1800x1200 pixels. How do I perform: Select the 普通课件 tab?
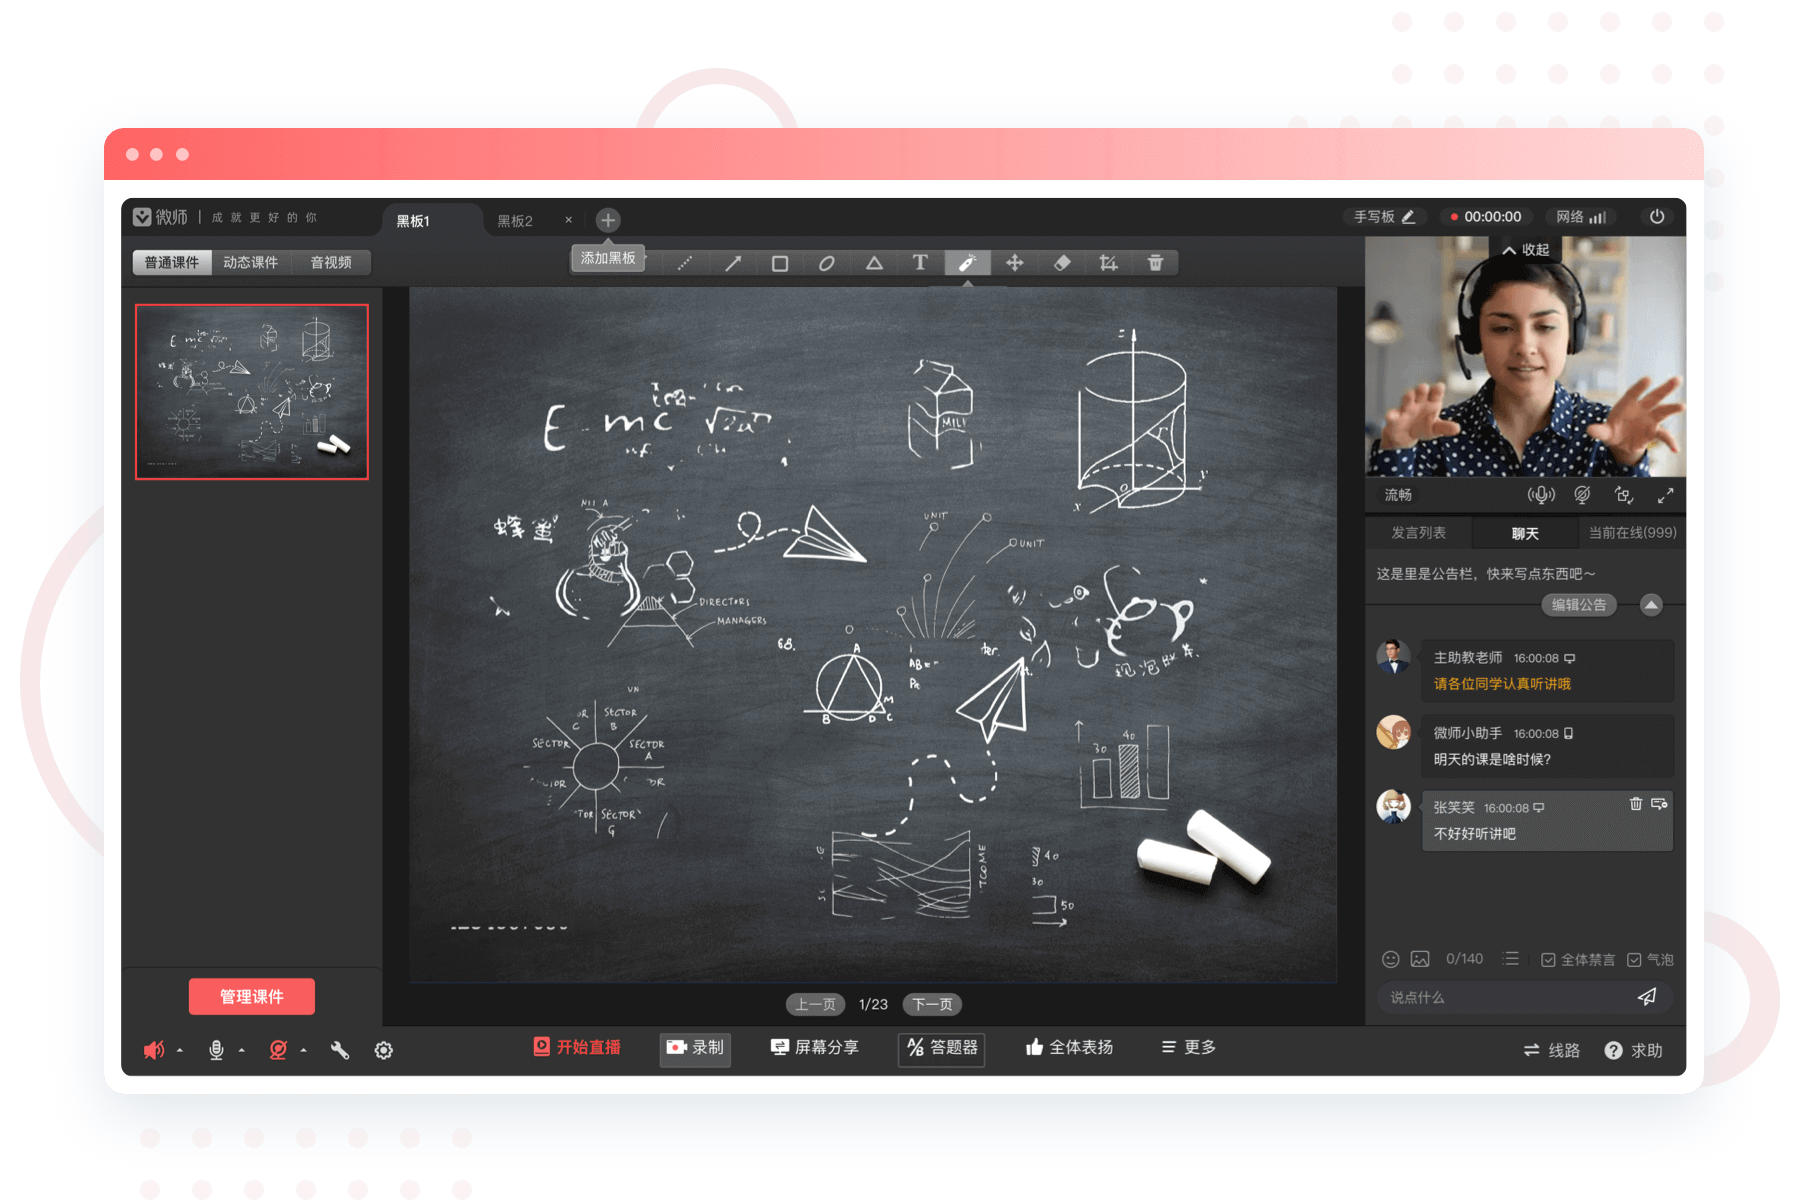pyautogui.click(x=172, y=262)
